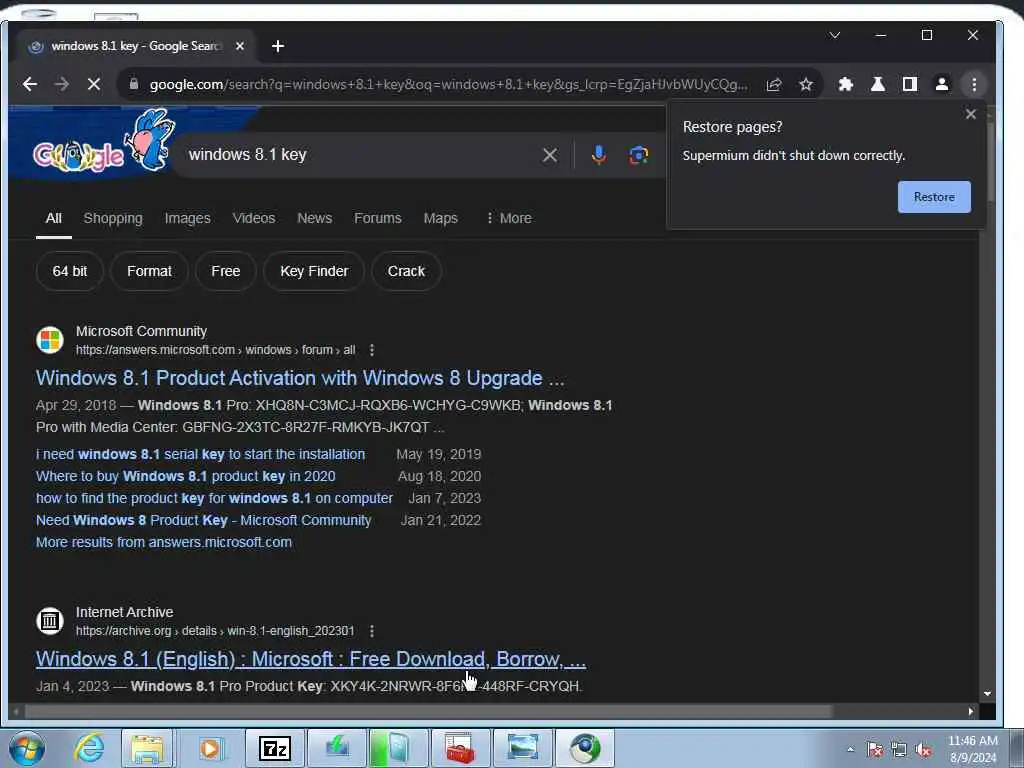Switch to Videos results tab
Screen dimensions: 1024x768
(254, 218)
